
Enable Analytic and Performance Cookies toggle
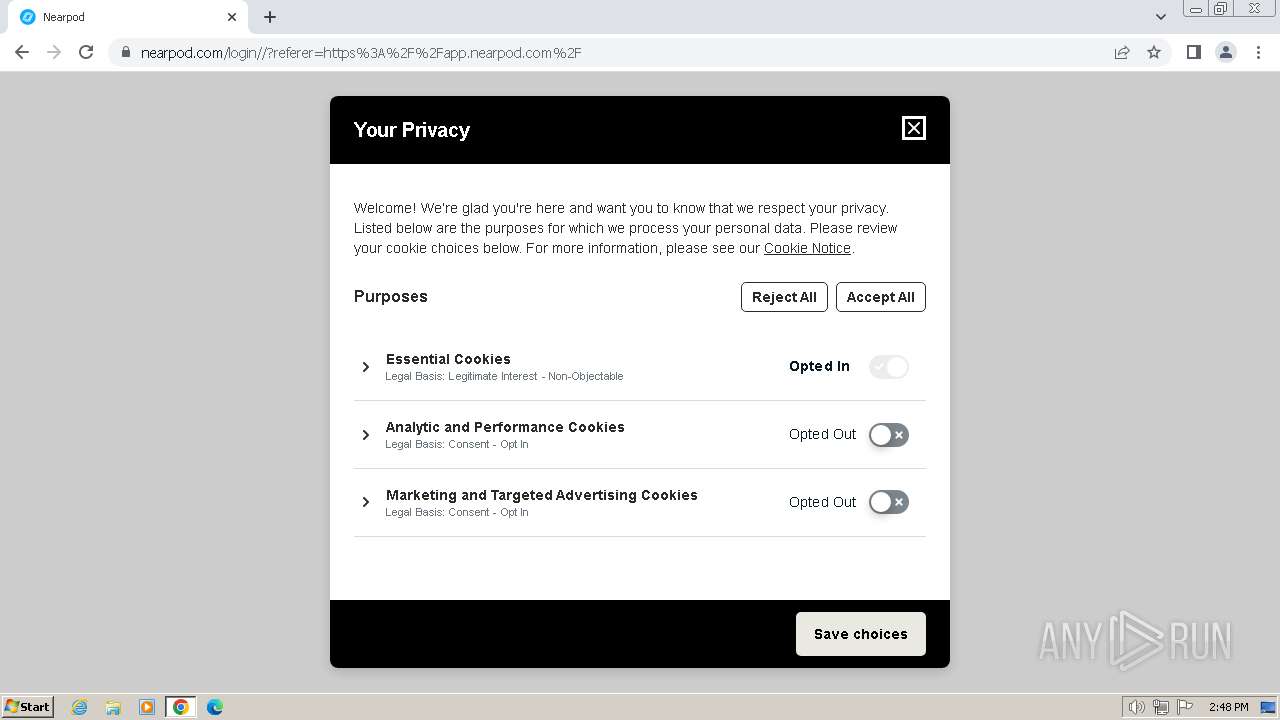pyautogui.click(x=888, y=435)
